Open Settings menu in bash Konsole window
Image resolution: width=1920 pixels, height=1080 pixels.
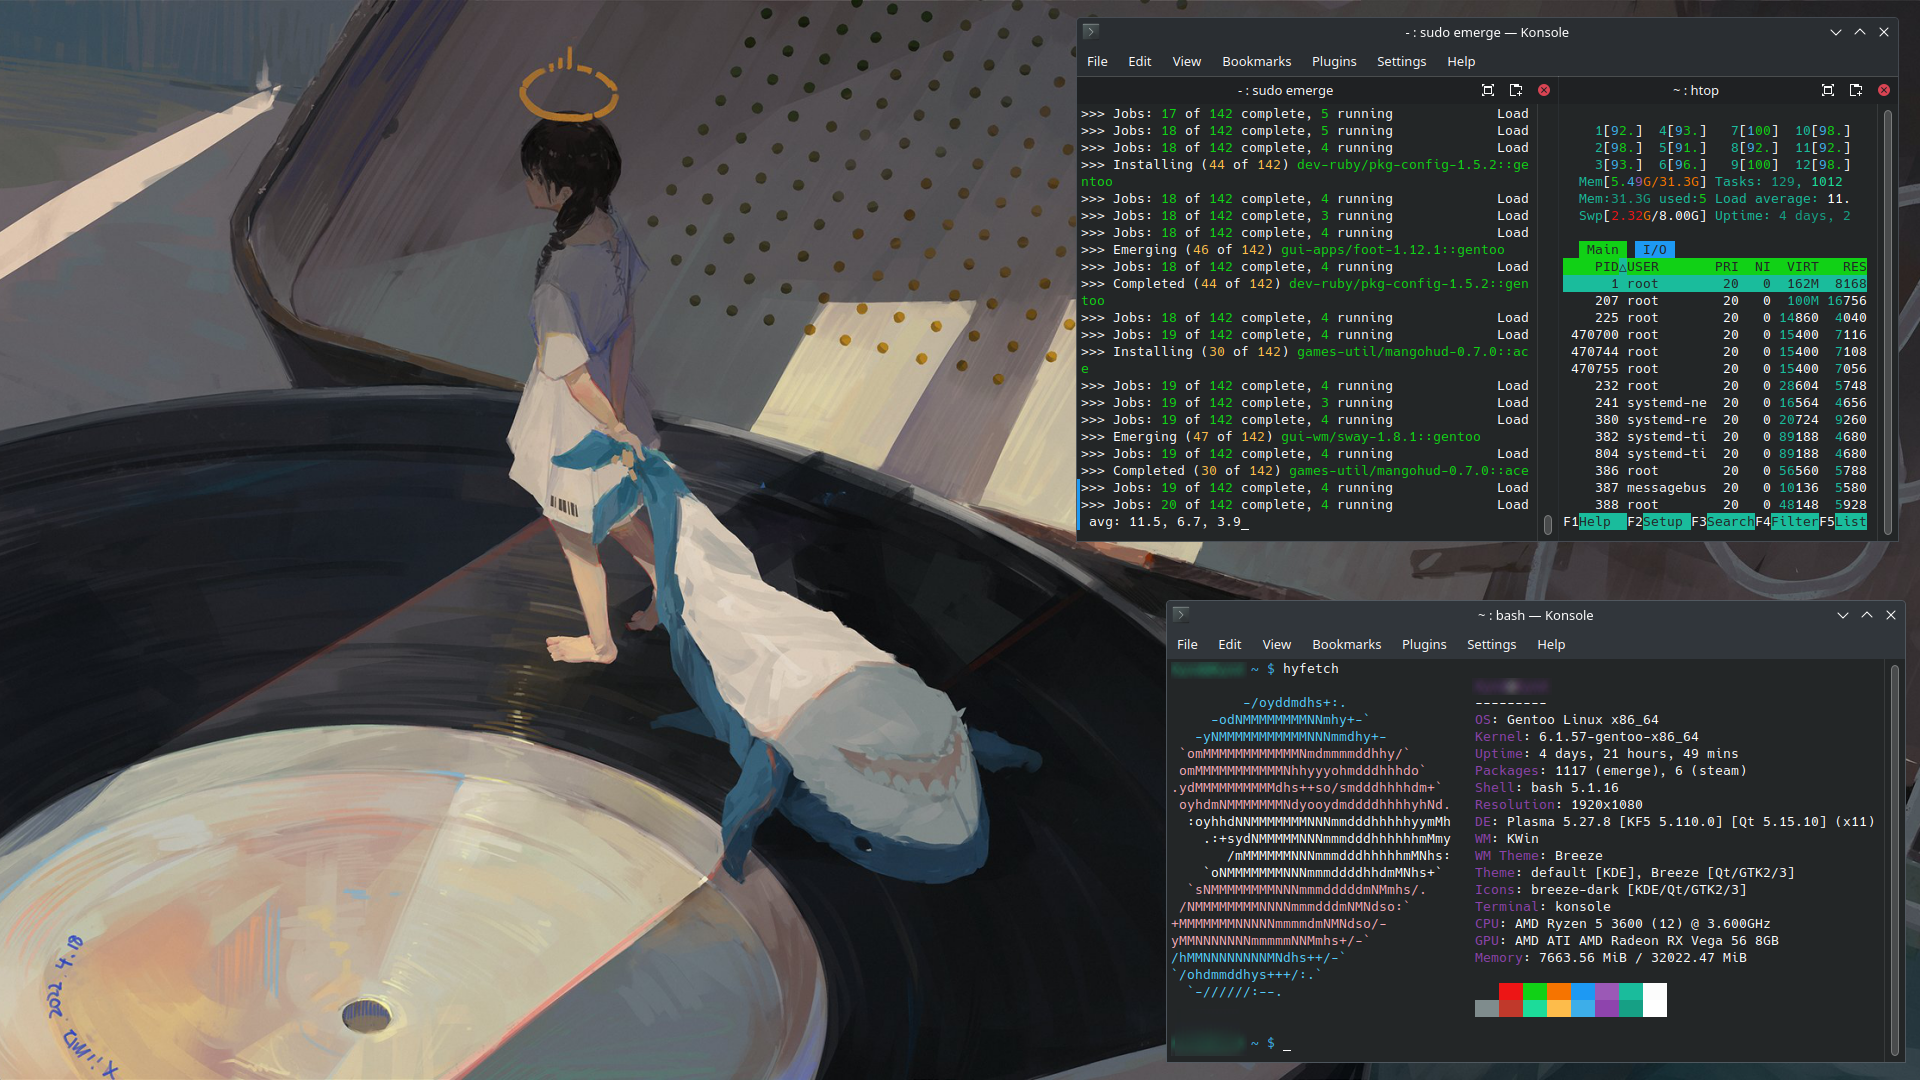pyautogui.click(x=1491, y=645)
